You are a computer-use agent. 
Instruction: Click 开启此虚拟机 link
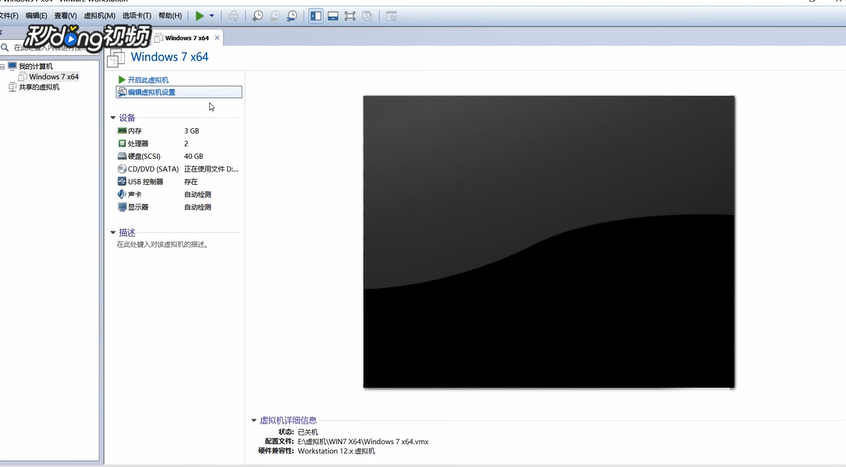click(x=148, y=80)
